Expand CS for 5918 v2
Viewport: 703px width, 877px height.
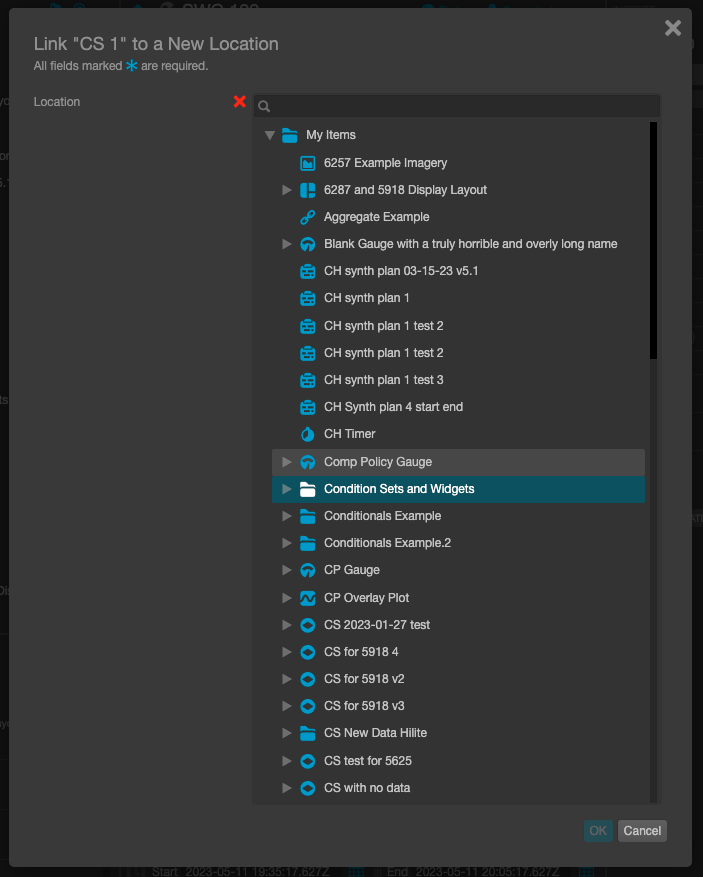click(287, 679)
